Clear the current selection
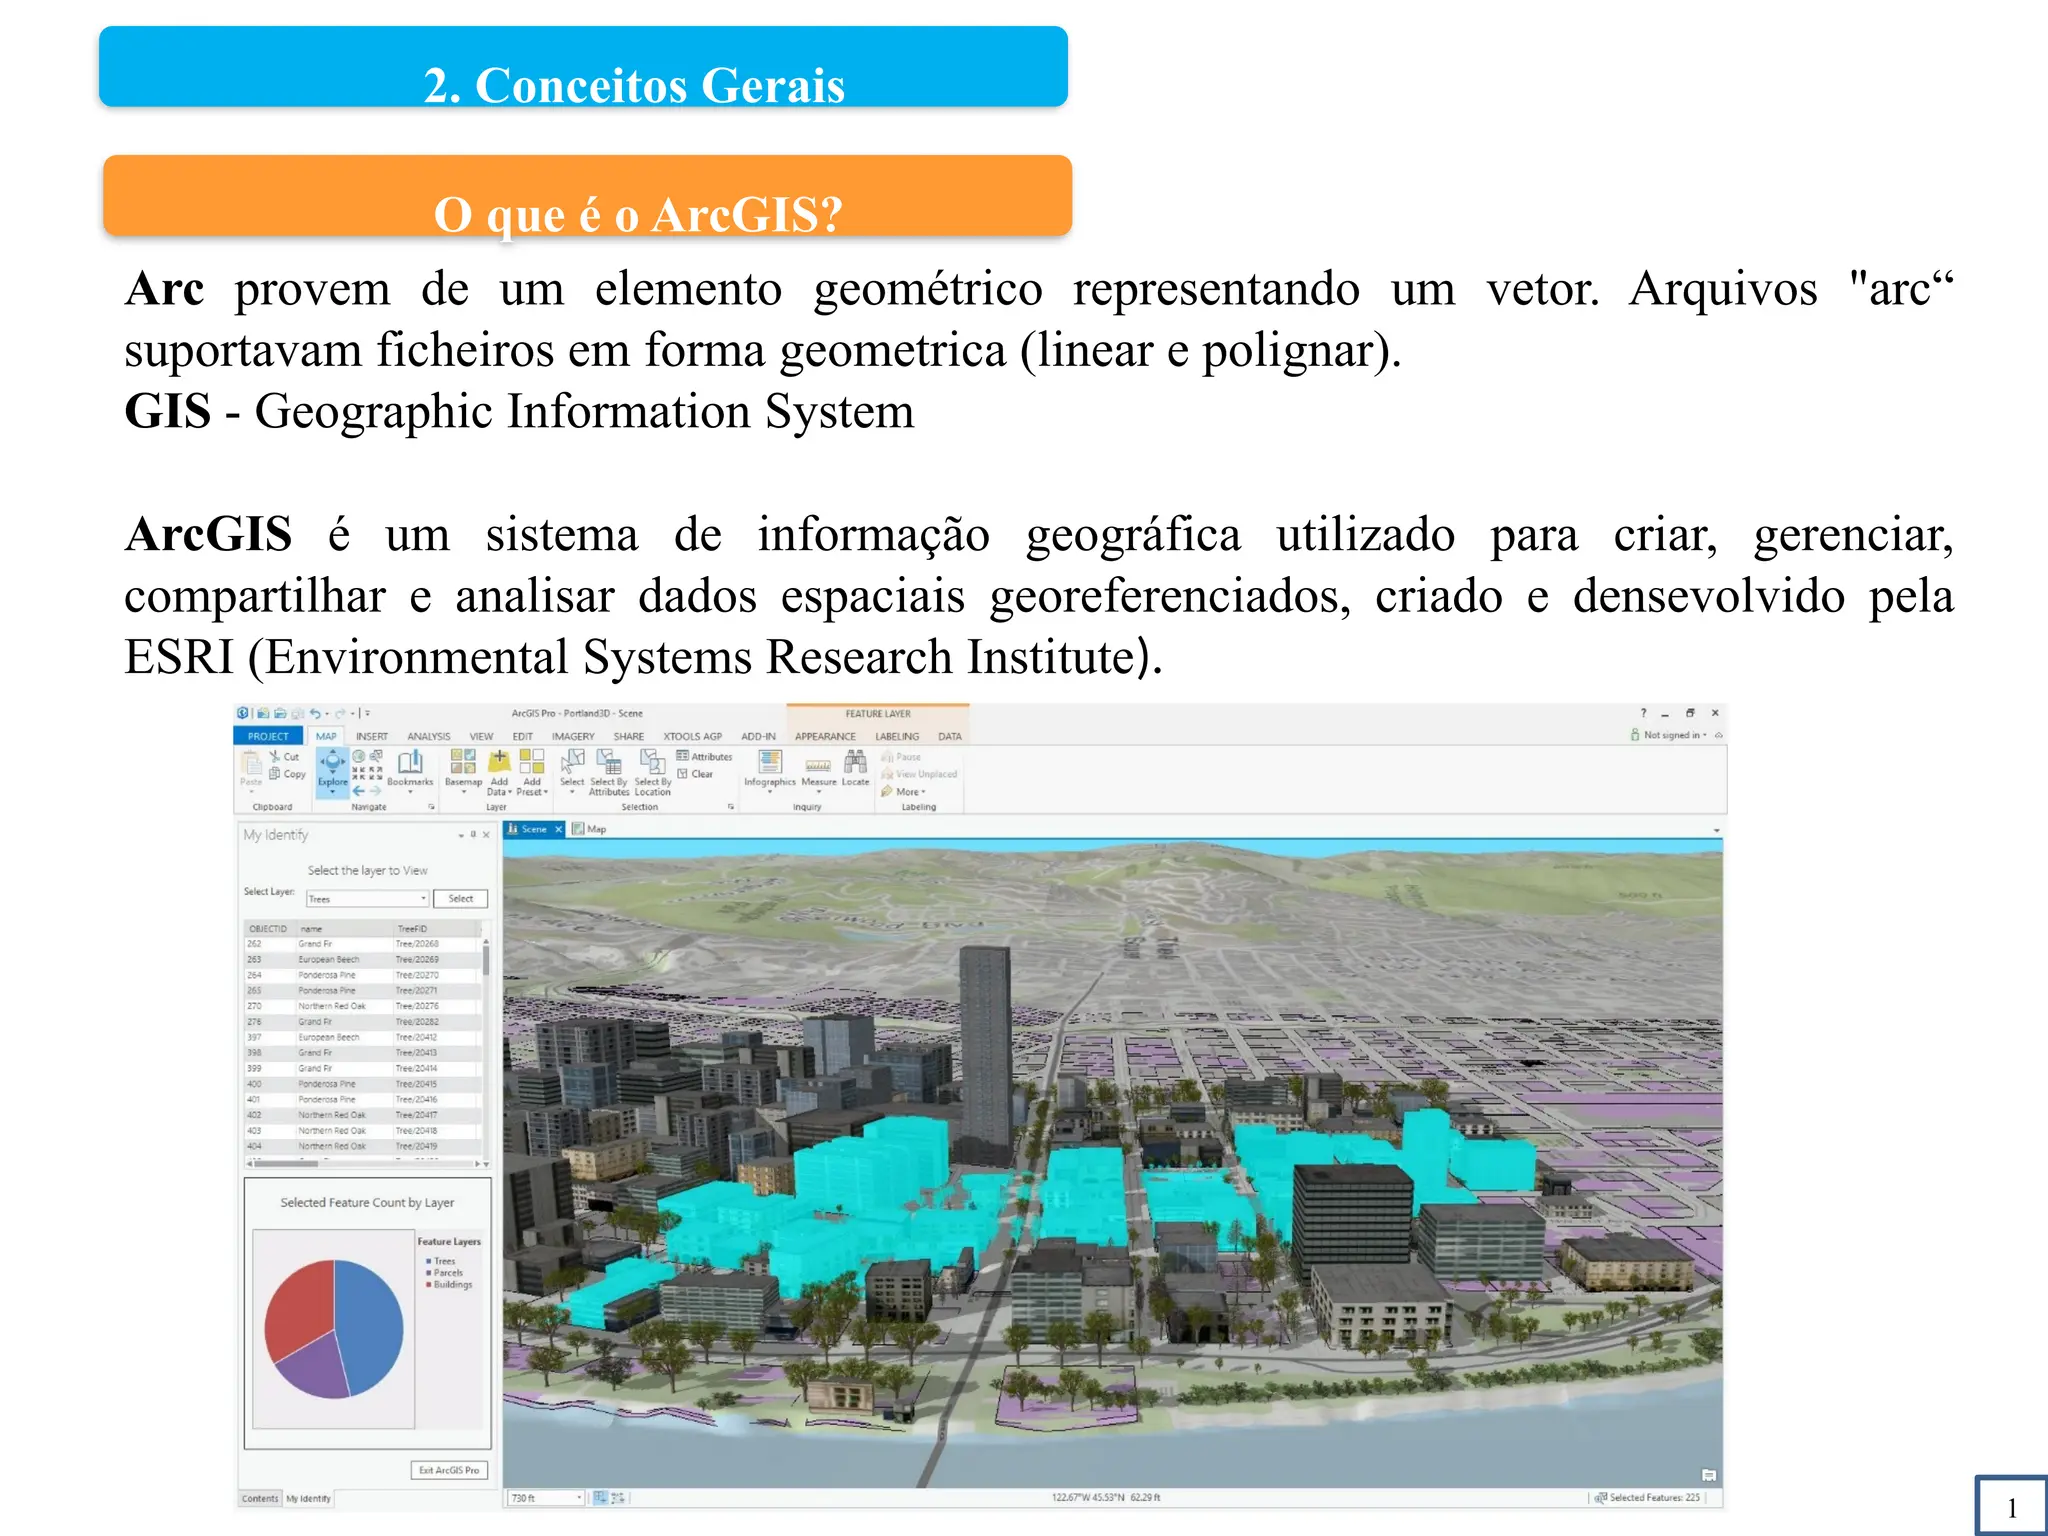Viewport: 2048px width, 1536px height. (695, 774)
